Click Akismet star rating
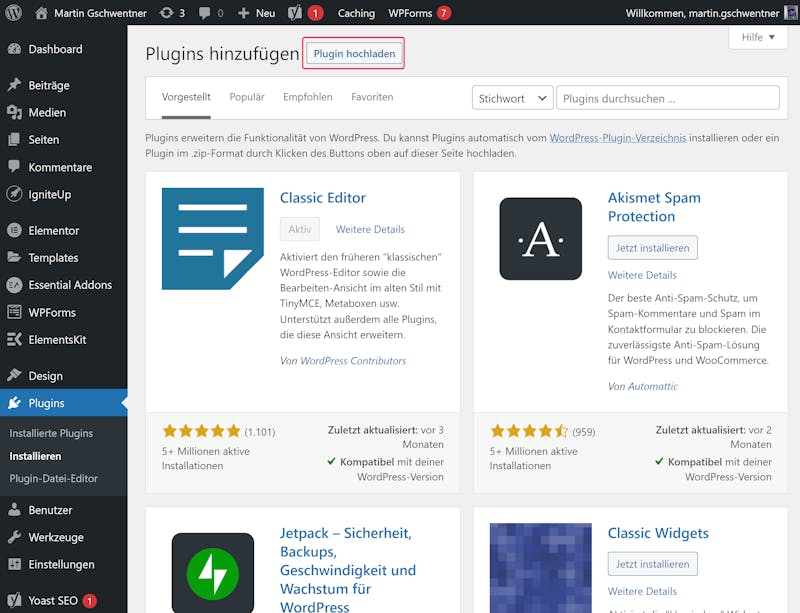This screenshot has height=613, width=800. [x=529, y=431]
